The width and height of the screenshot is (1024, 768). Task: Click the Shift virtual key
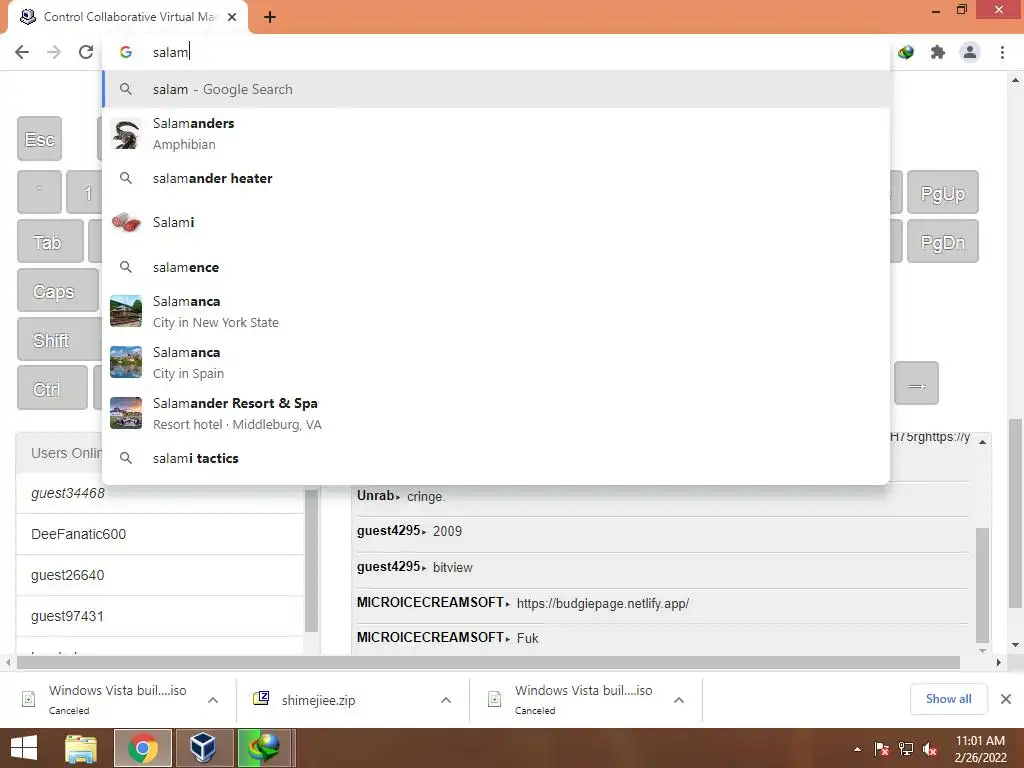coord(59,340)
